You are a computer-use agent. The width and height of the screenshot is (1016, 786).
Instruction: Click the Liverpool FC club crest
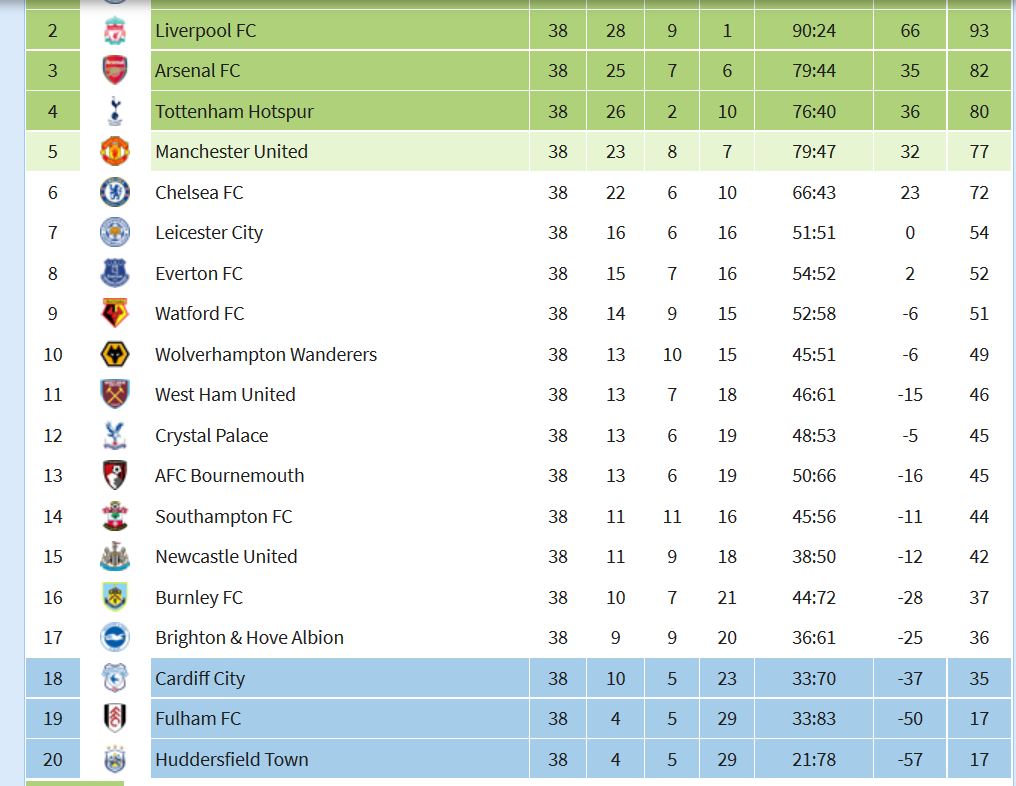coord(115,30)
